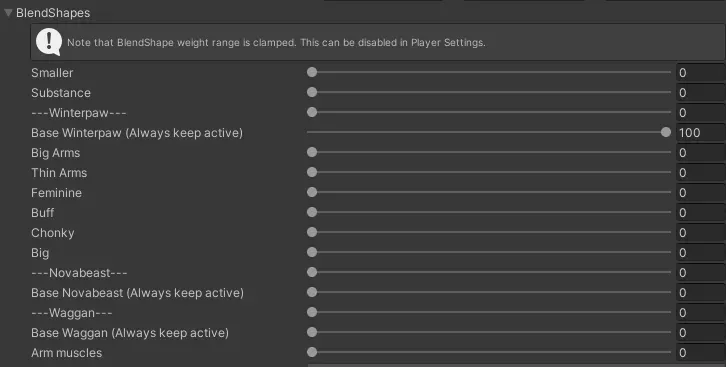Click the Thin Arms value field

701,173
